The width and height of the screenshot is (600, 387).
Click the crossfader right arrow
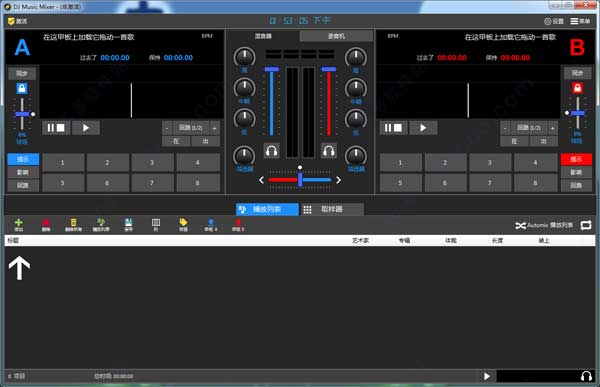(x=338, y=180)
